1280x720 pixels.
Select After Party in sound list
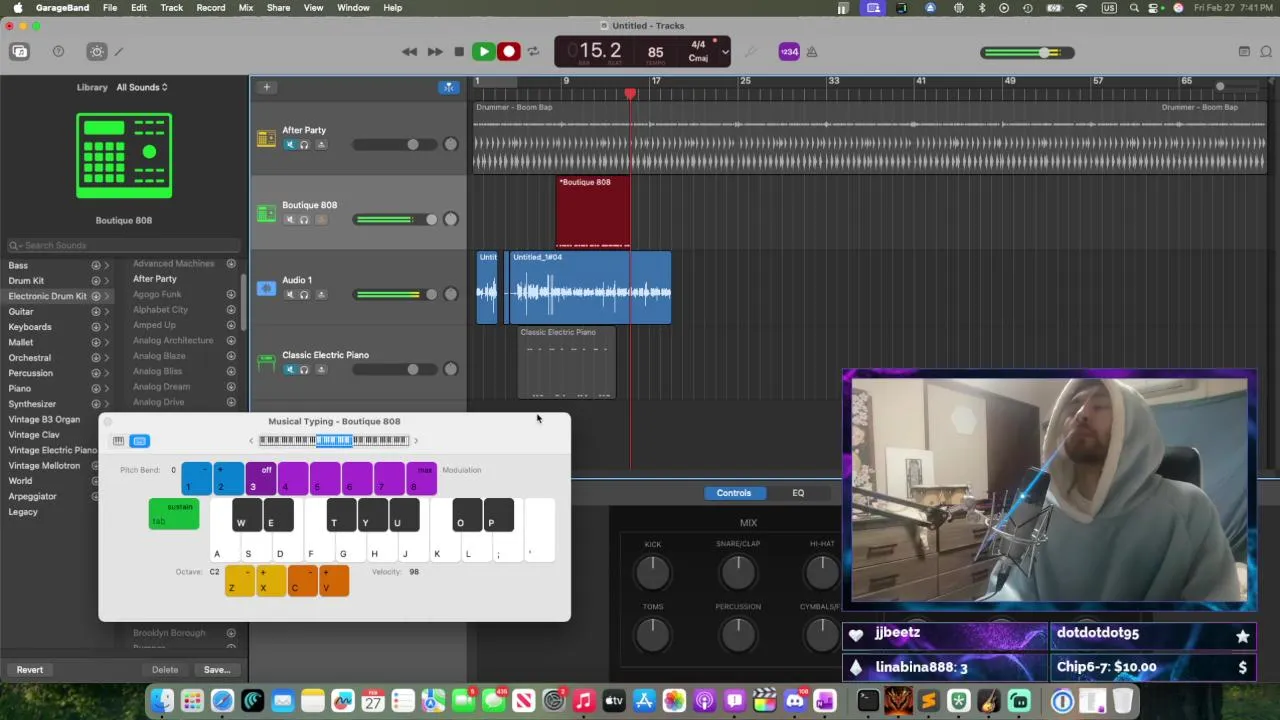point(155,279)
